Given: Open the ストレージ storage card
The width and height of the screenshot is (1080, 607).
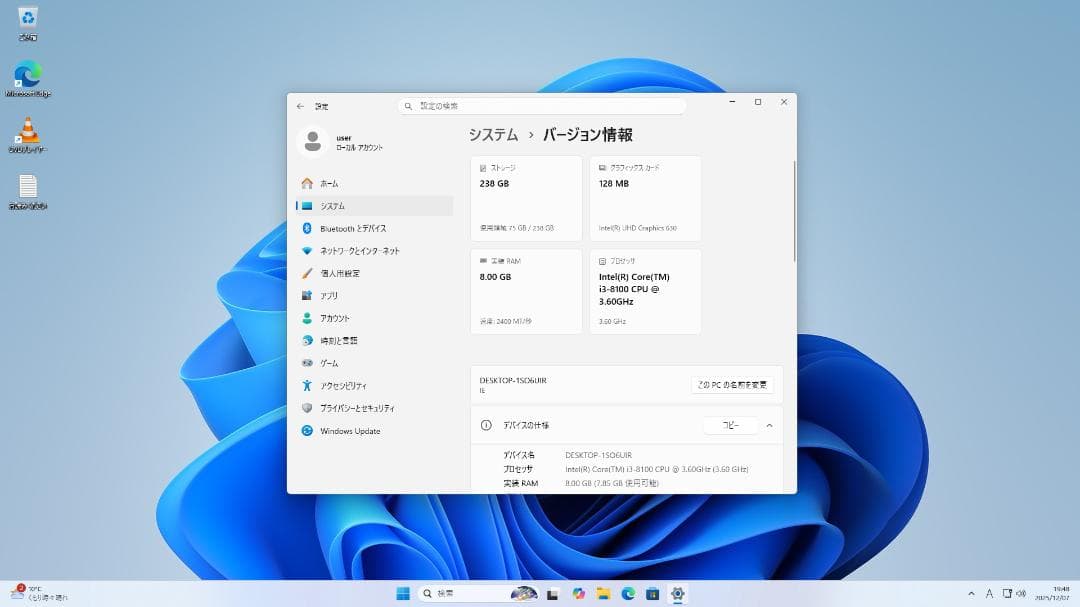Looking at the screenshot, I should pos(525,196).
